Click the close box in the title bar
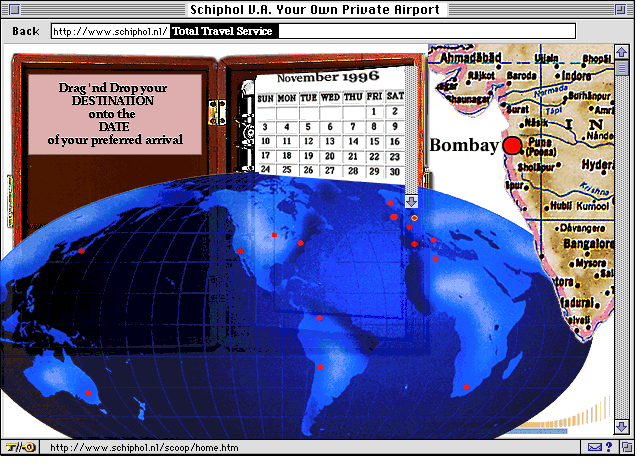 pos(14,9)
